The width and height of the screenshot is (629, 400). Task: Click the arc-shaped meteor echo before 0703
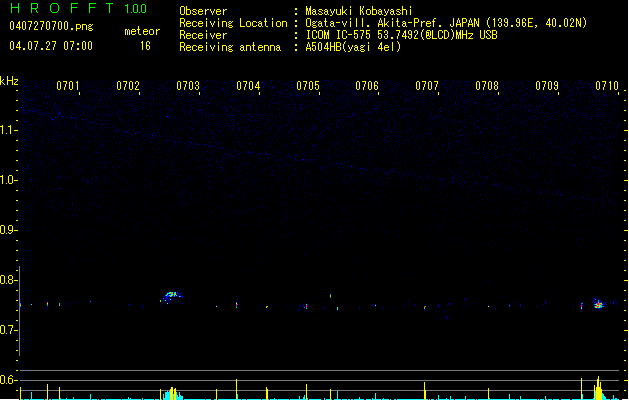[x=172, y=296]
